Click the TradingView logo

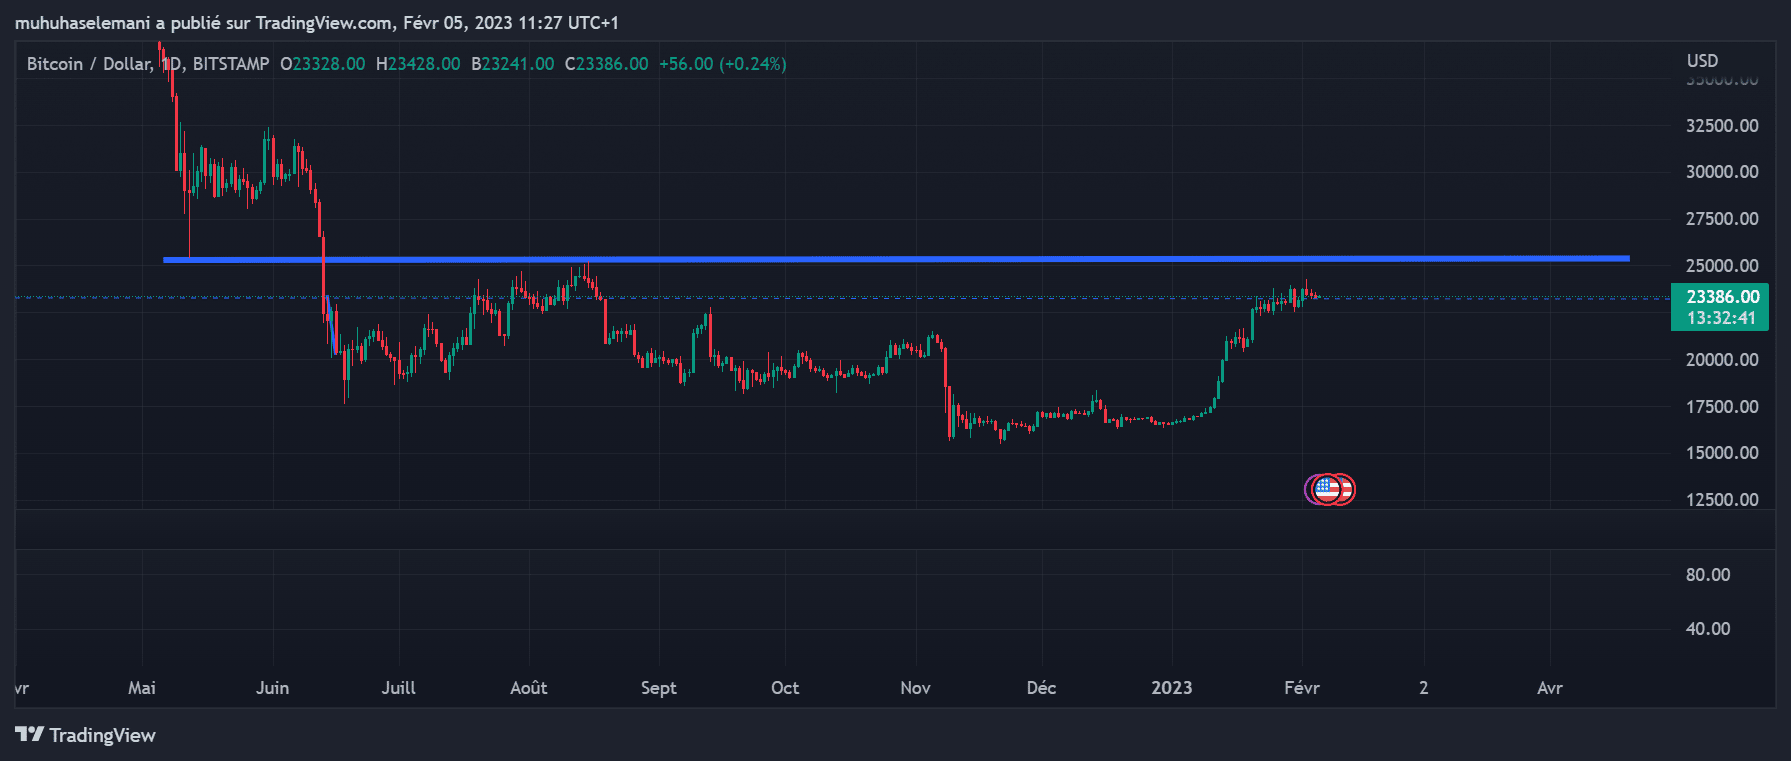(x=86, y=735)
